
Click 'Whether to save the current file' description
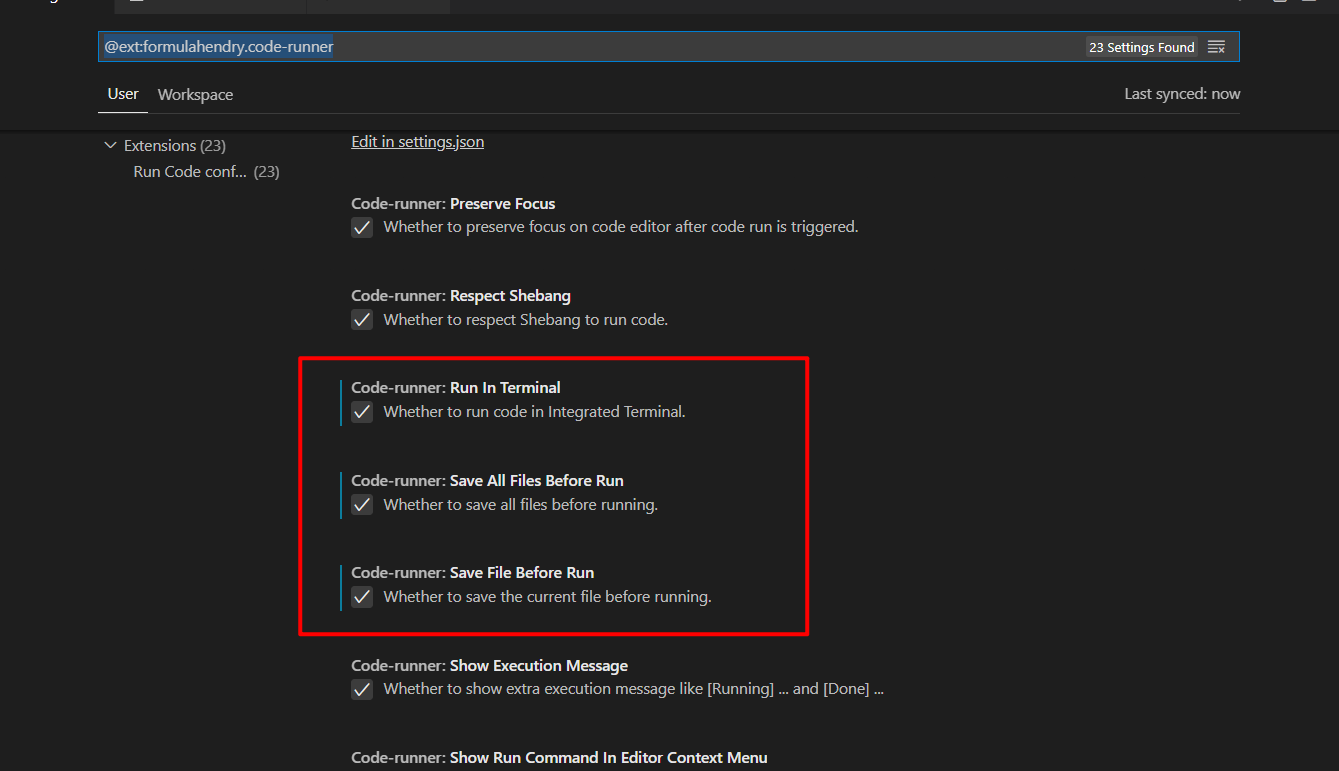tap(547, 597)
